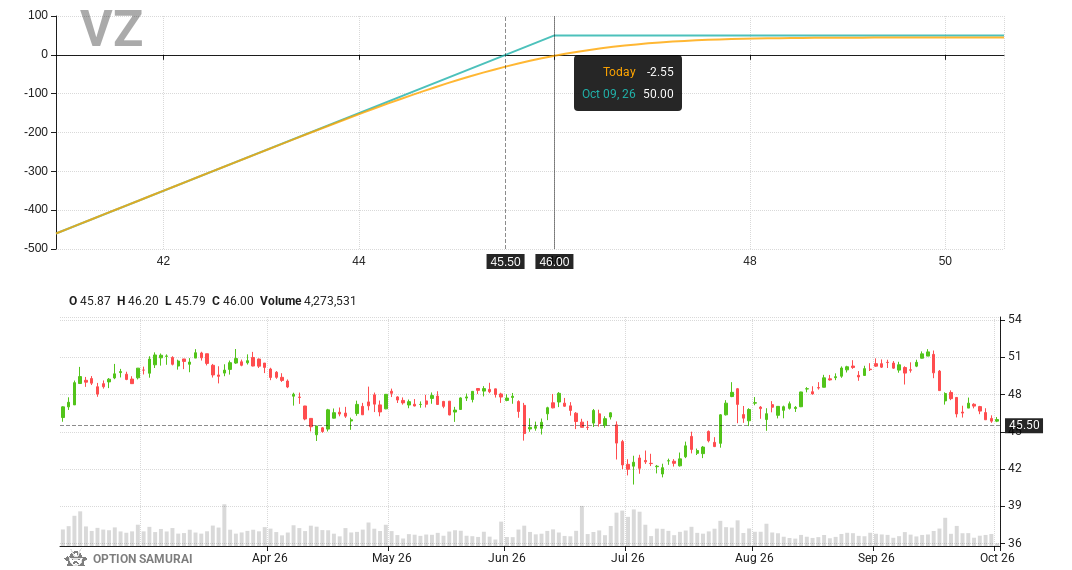Click the 54 price label on candlestick axis
Viewport: 1072px width, 570px height.
point(1015,319)
